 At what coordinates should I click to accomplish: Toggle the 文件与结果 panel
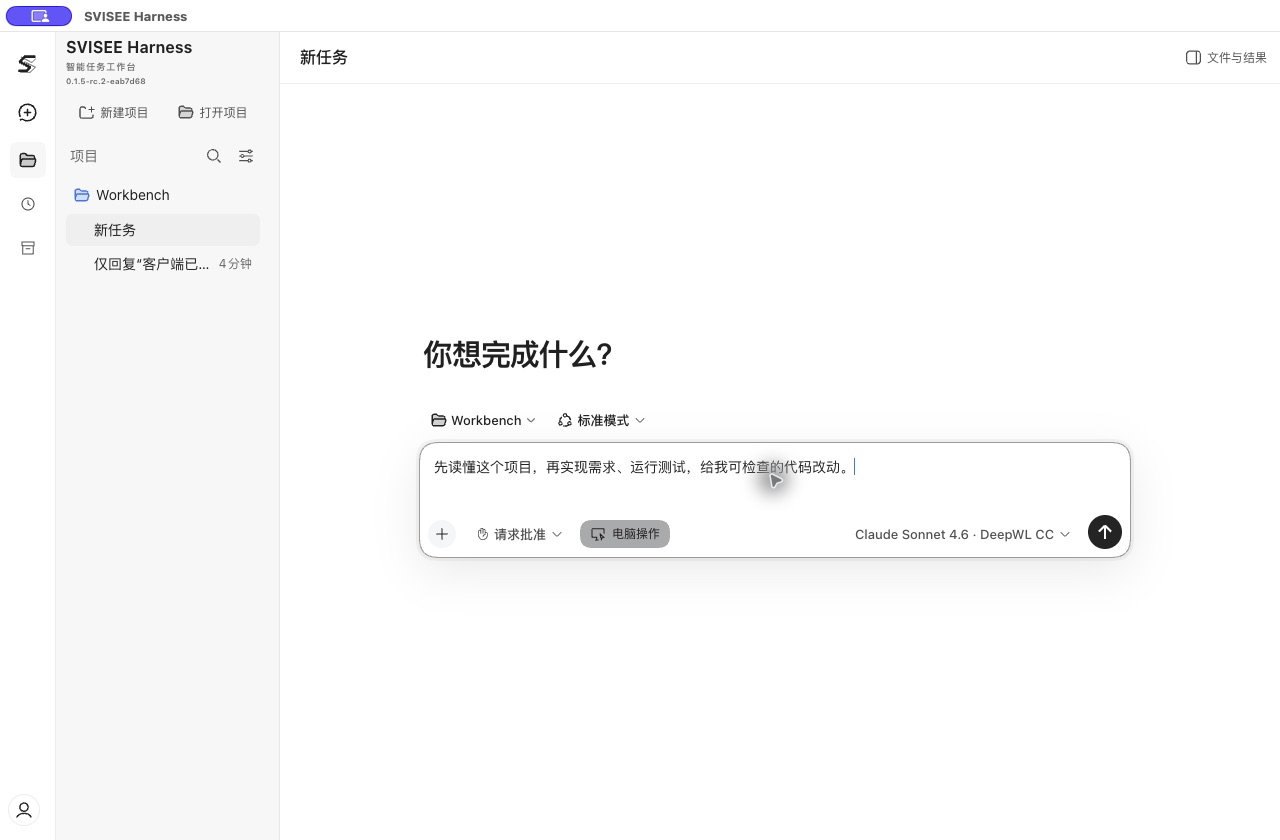coord(1226,58)
